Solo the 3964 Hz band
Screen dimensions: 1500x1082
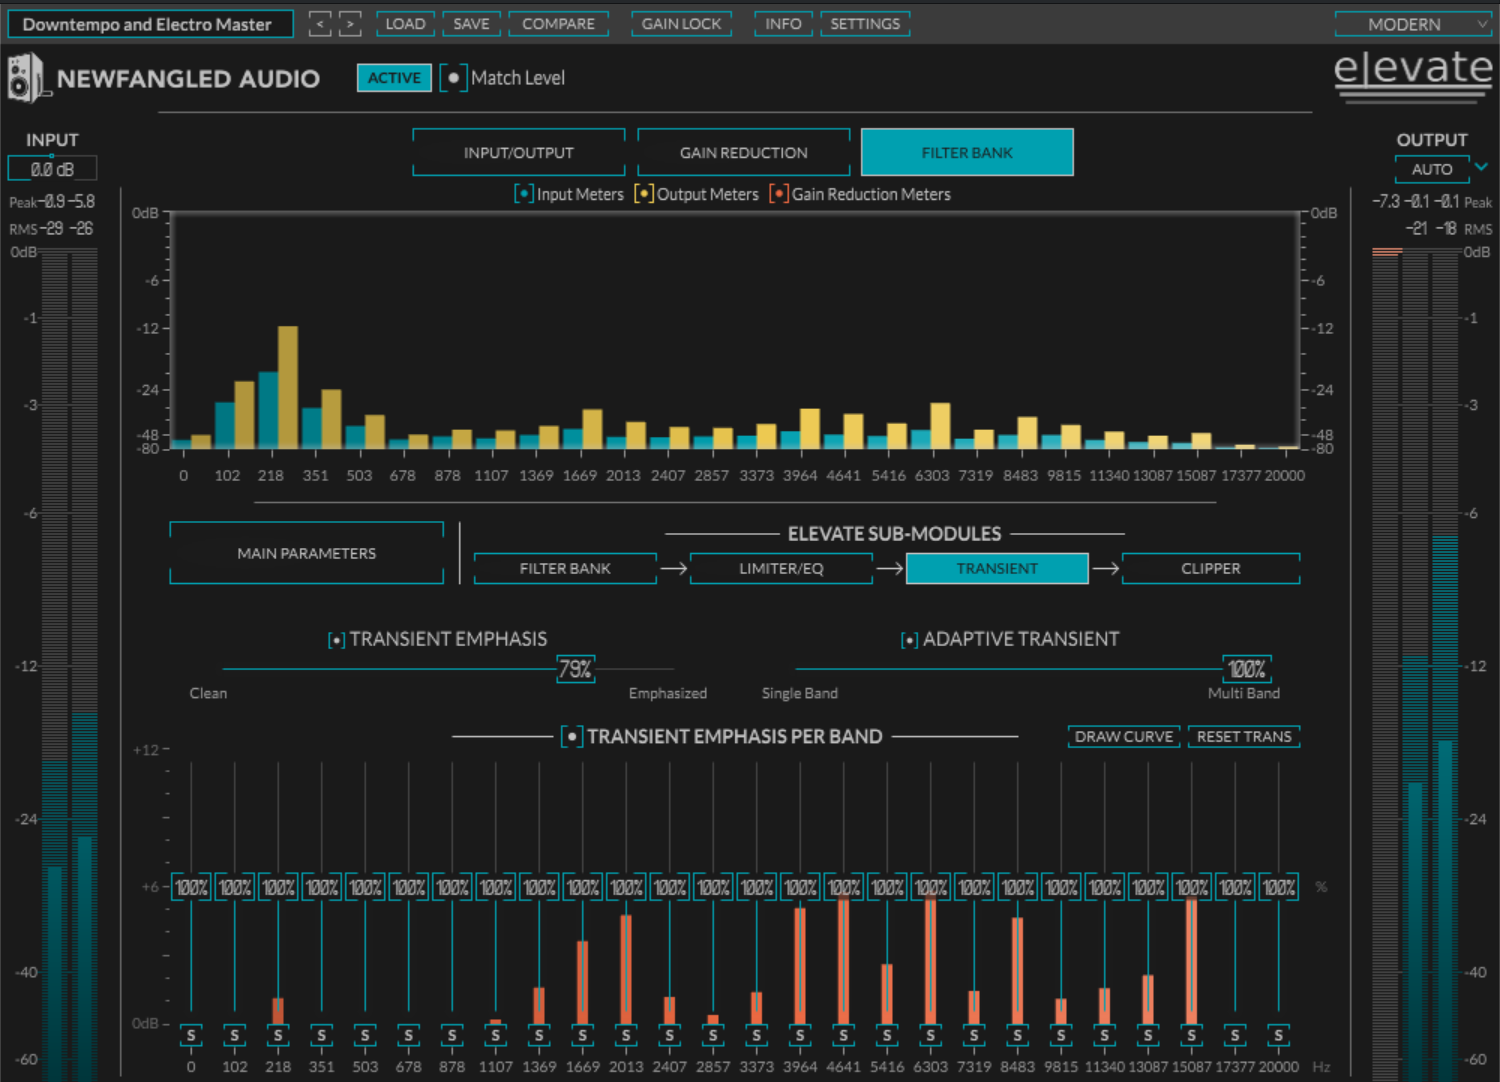click(800, 1036)
